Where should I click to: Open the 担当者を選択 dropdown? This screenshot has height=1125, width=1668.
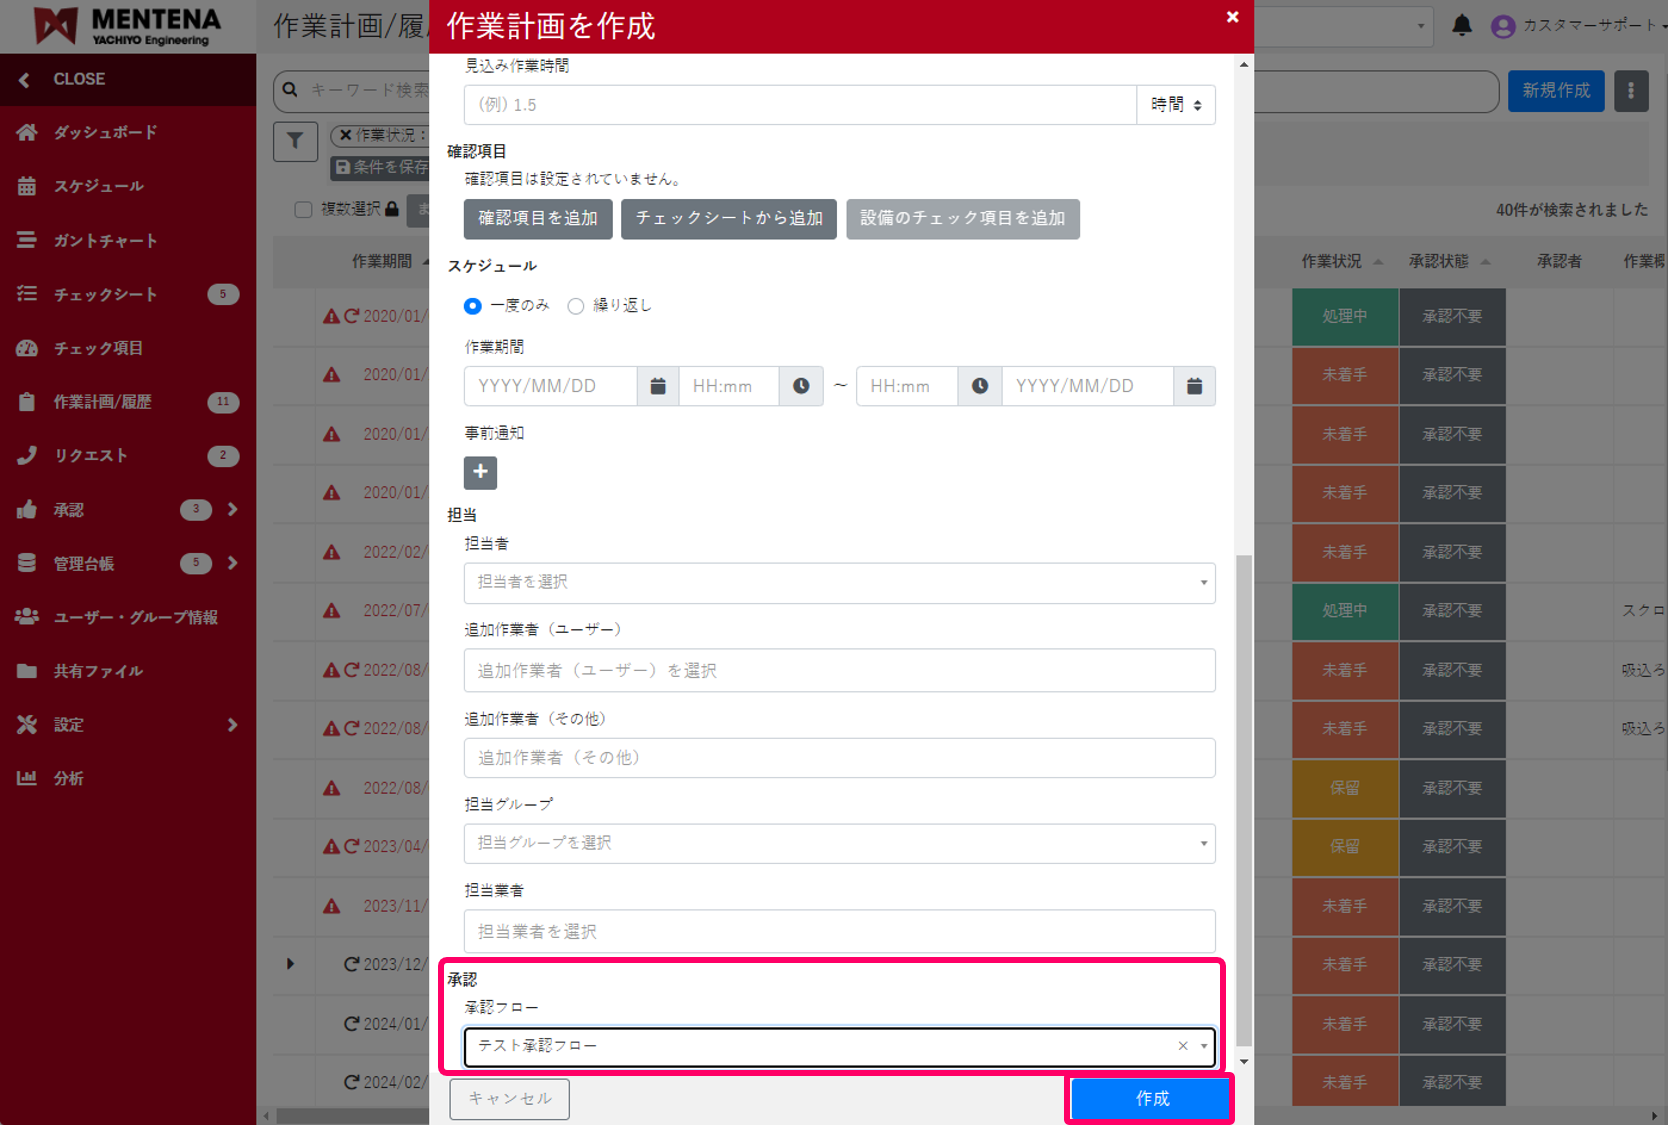pyautogui.click(x=838, y=583)
